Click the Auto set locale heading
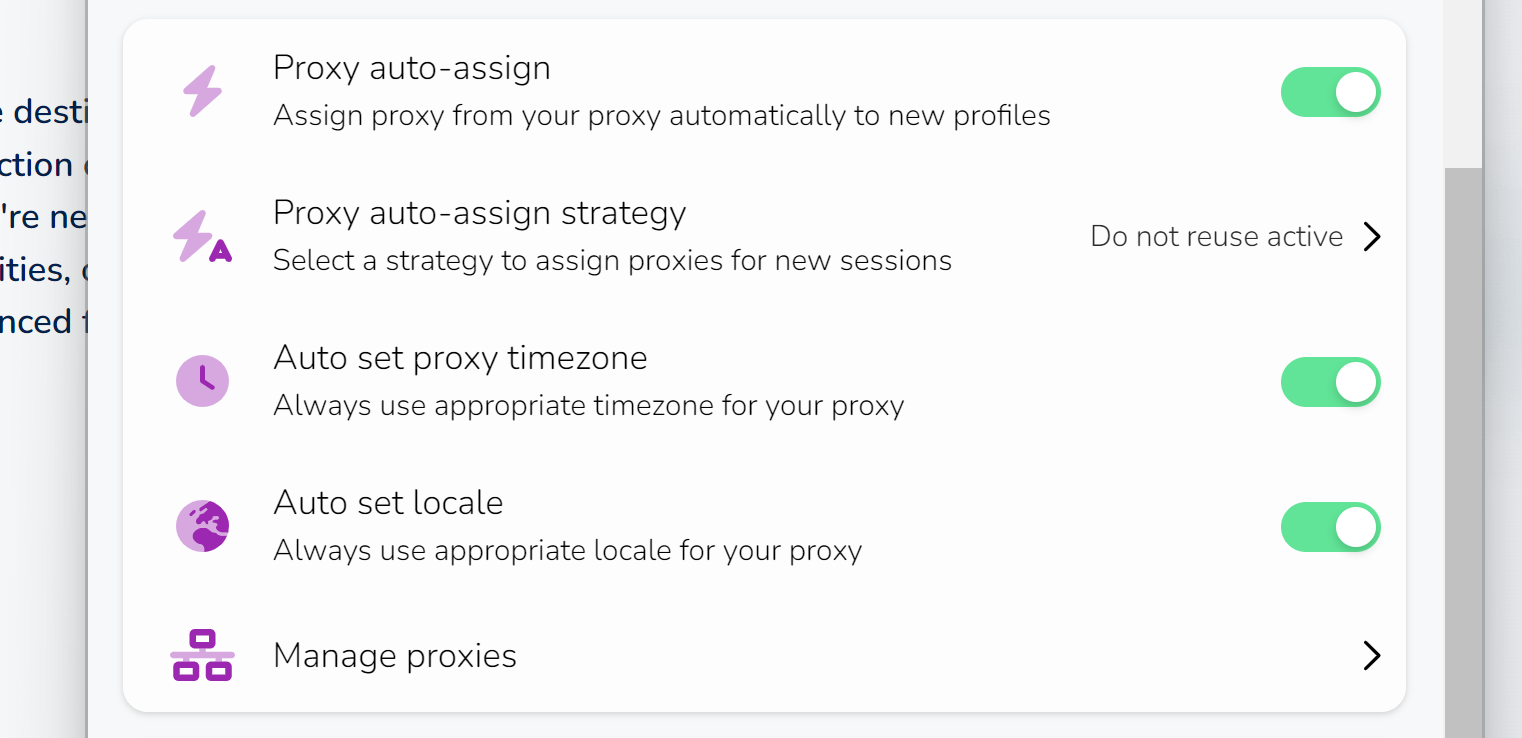Image resolution: width=1522 pixels, height=738 pixels. 388,502
